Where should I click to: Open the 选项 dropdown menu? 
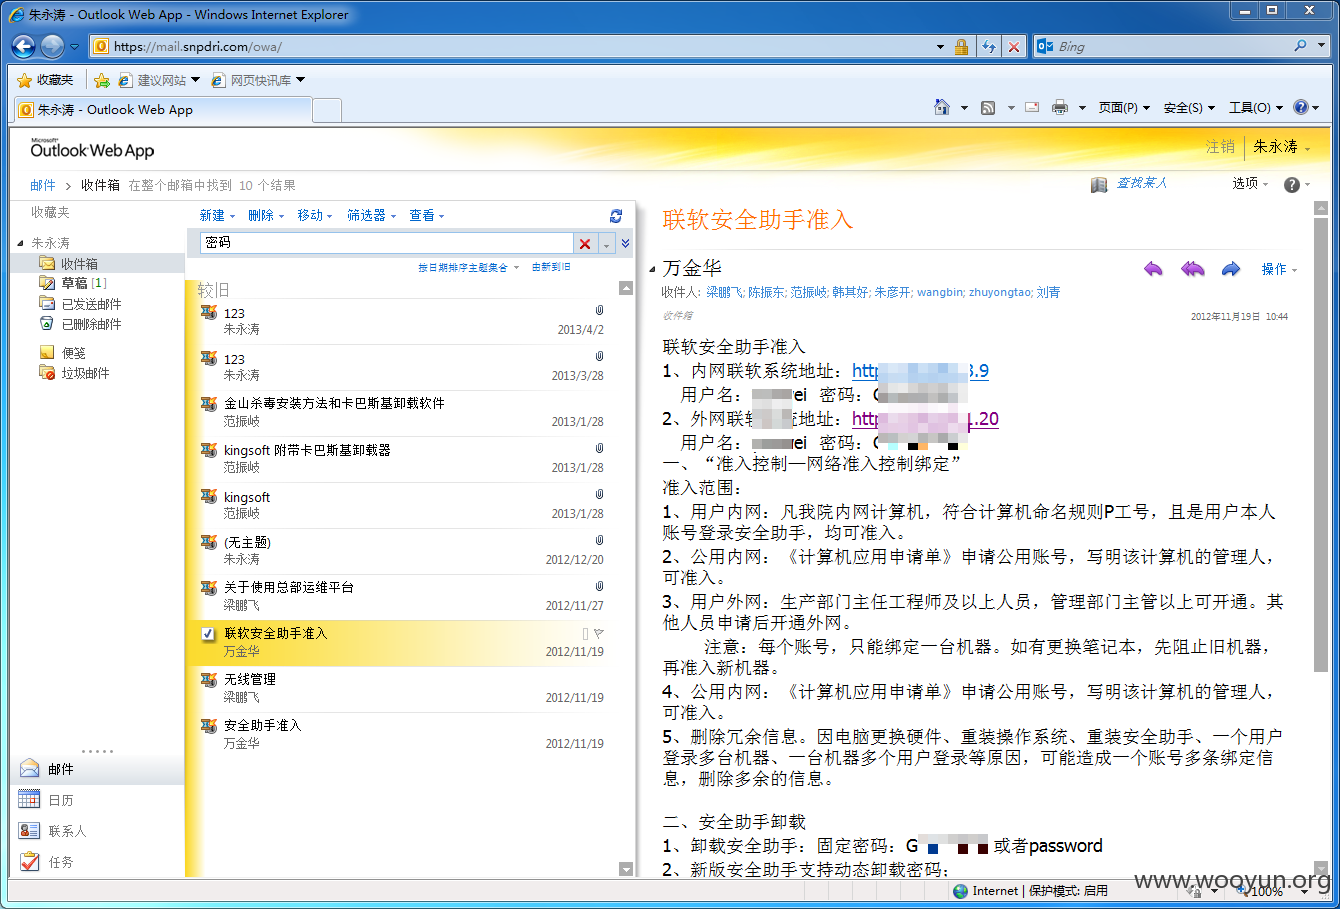coord(1250,184)
